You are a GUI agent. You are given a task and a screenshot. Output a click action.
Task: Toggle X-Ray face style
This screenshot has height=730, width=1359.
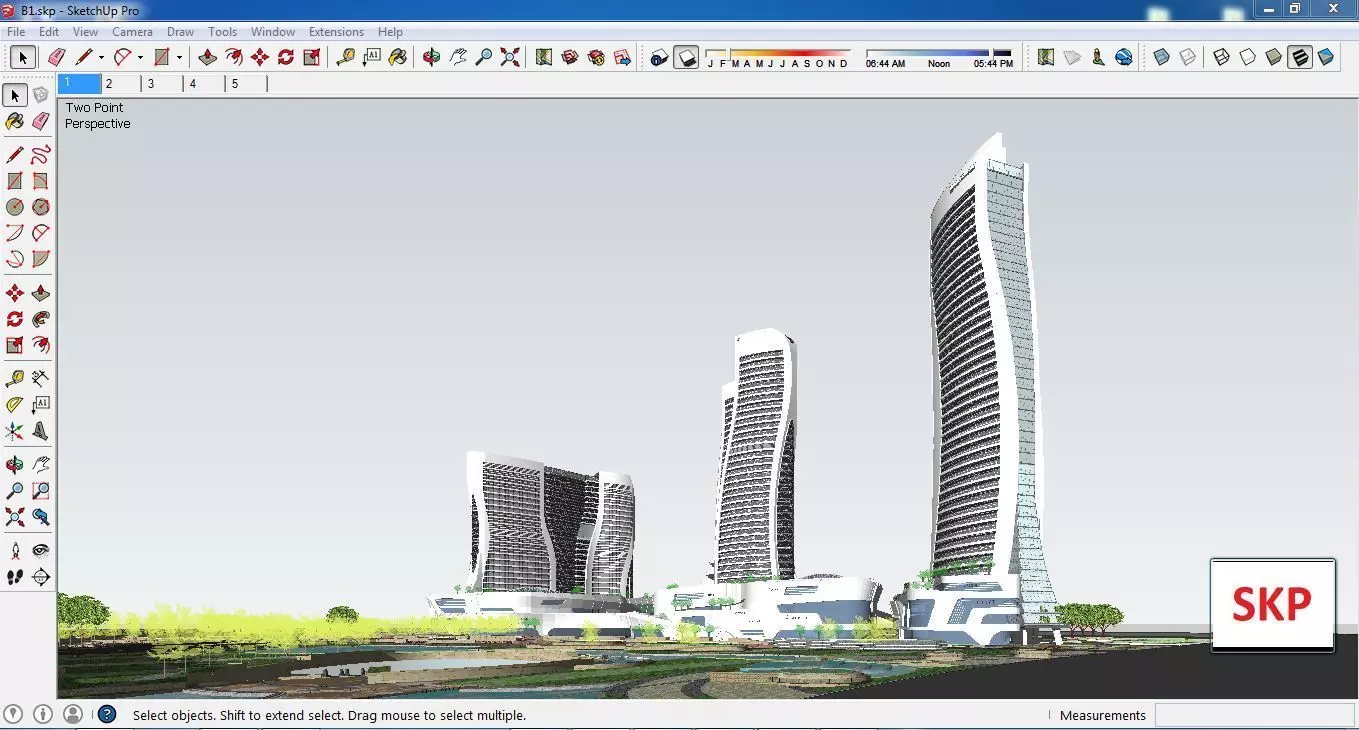pyautogui.click(x=1161, y=57)
